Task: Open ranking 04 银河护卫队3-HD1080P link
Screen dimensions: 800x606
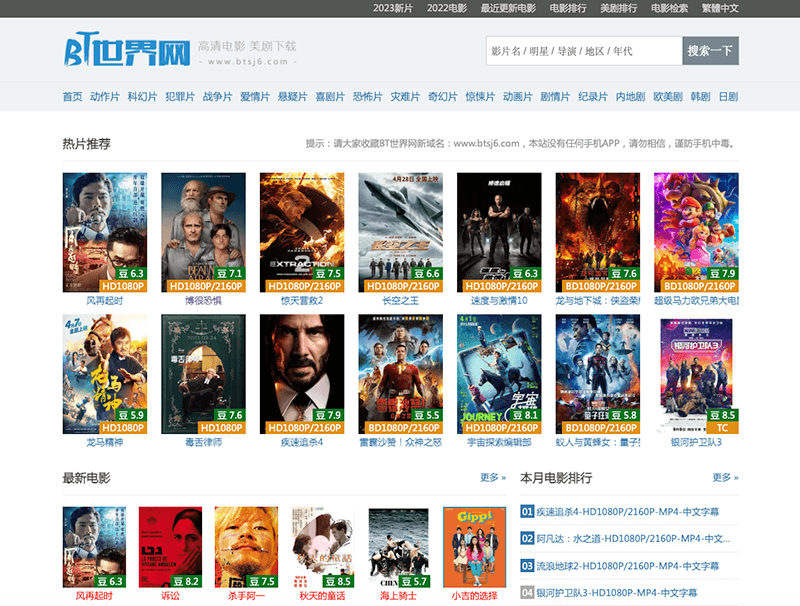Action: tap(616, 593)
